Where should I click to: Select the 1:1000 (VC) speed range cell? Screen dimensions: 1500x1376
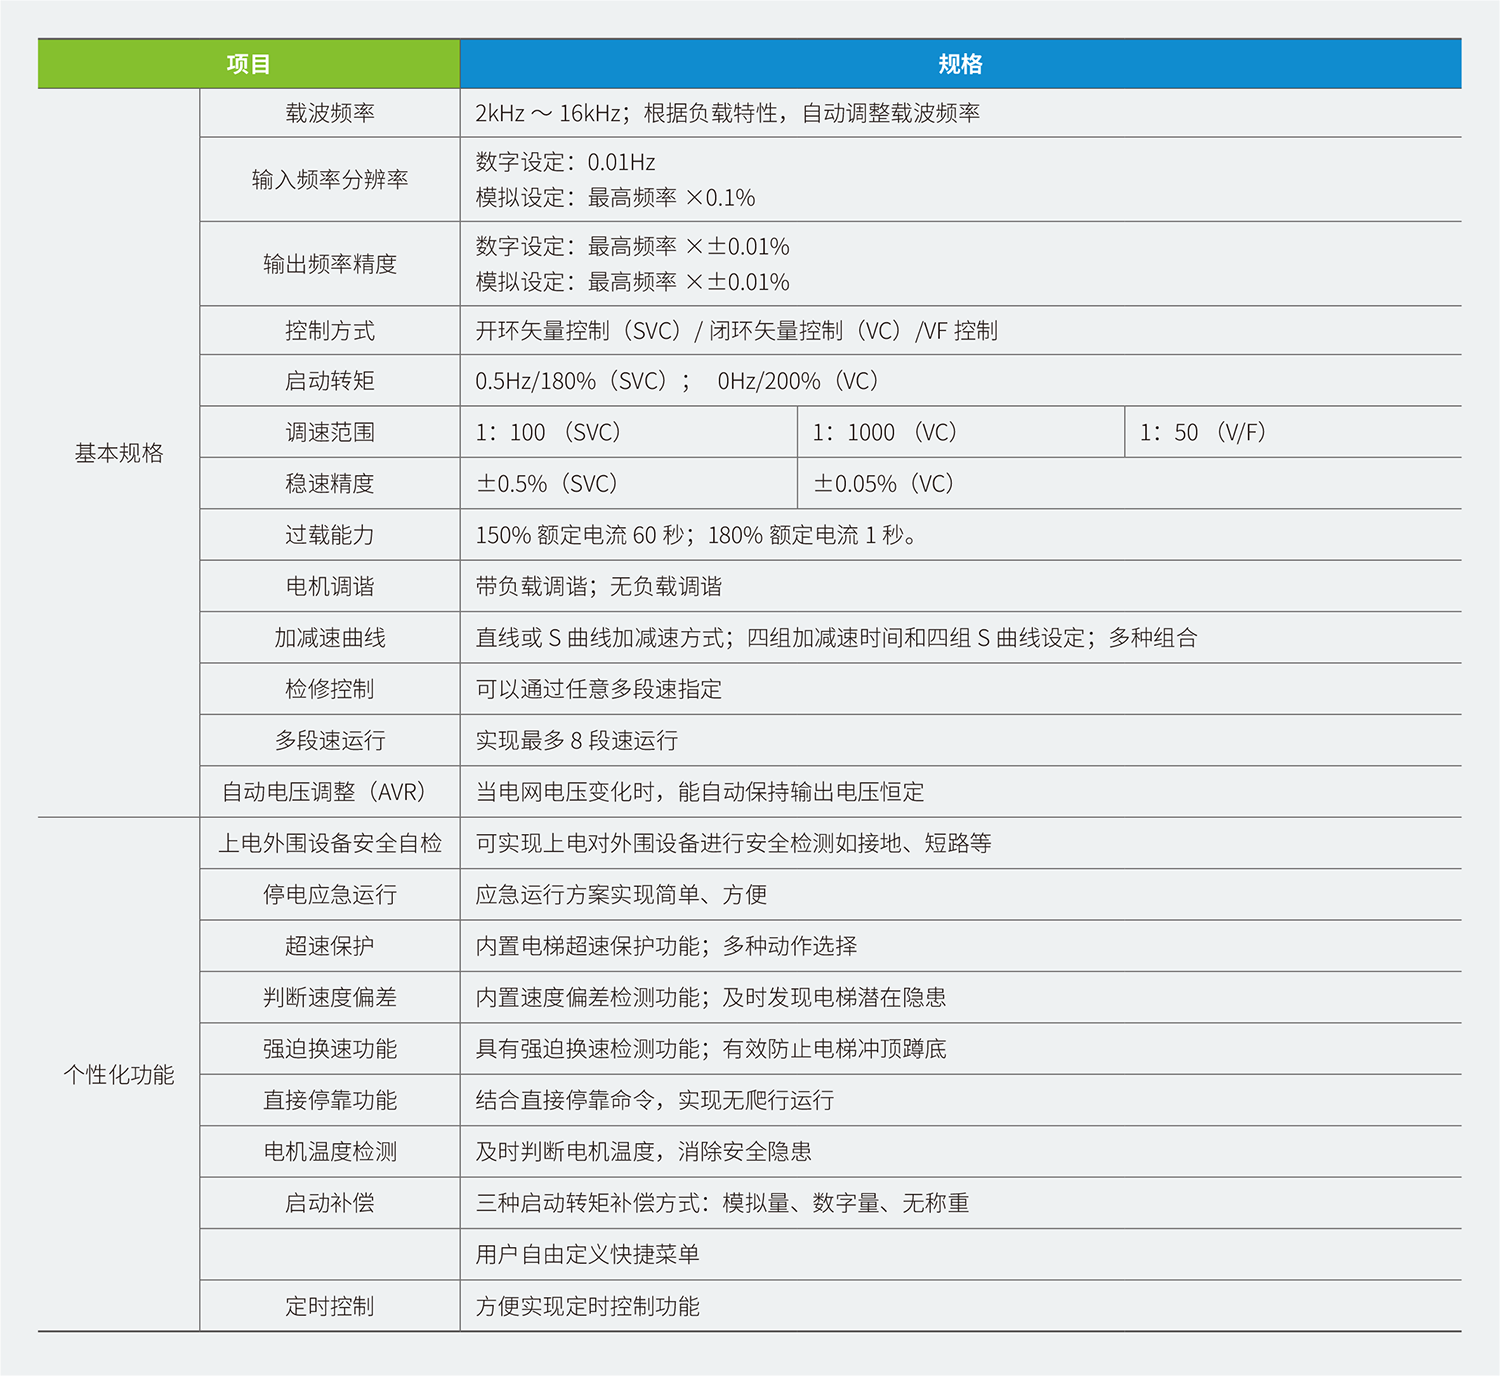885,432
